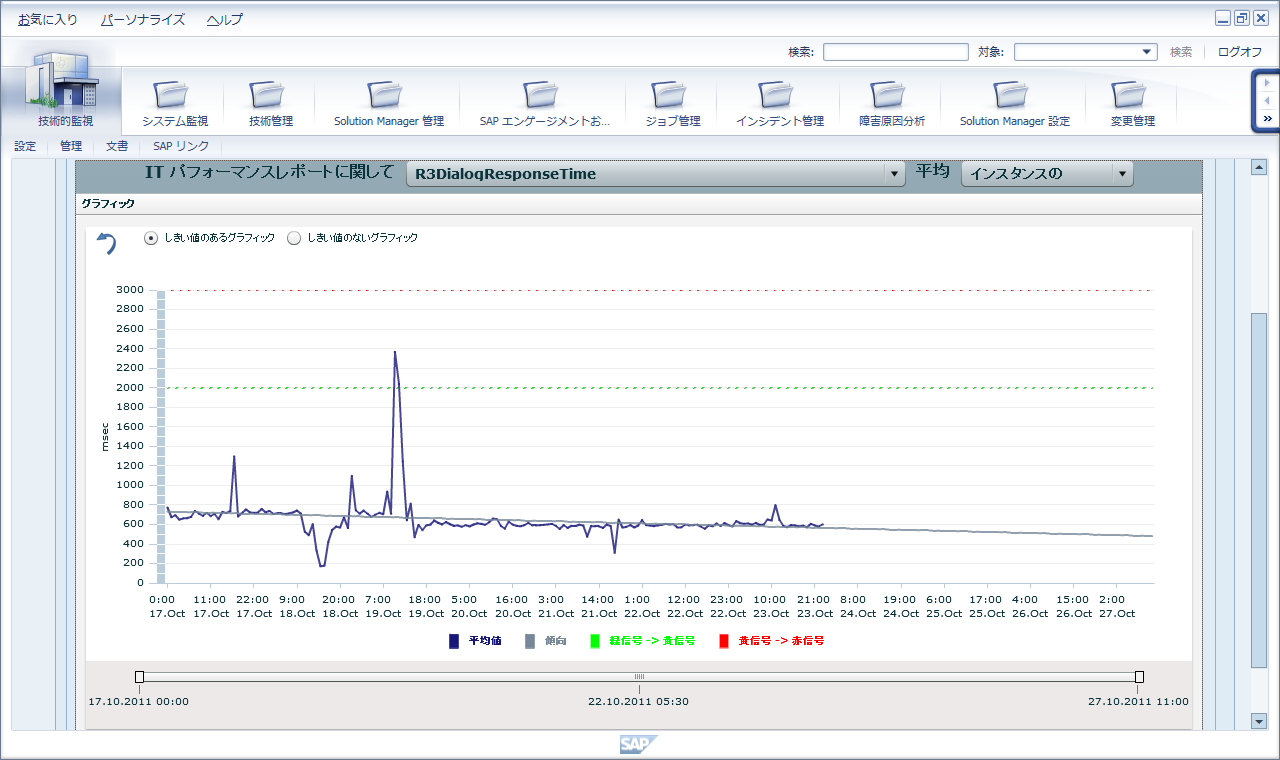Select しきい値のないグラフィック radio button
Image resolution: width=1280 pixels, height=760 pixels.
tap(294, 238)
